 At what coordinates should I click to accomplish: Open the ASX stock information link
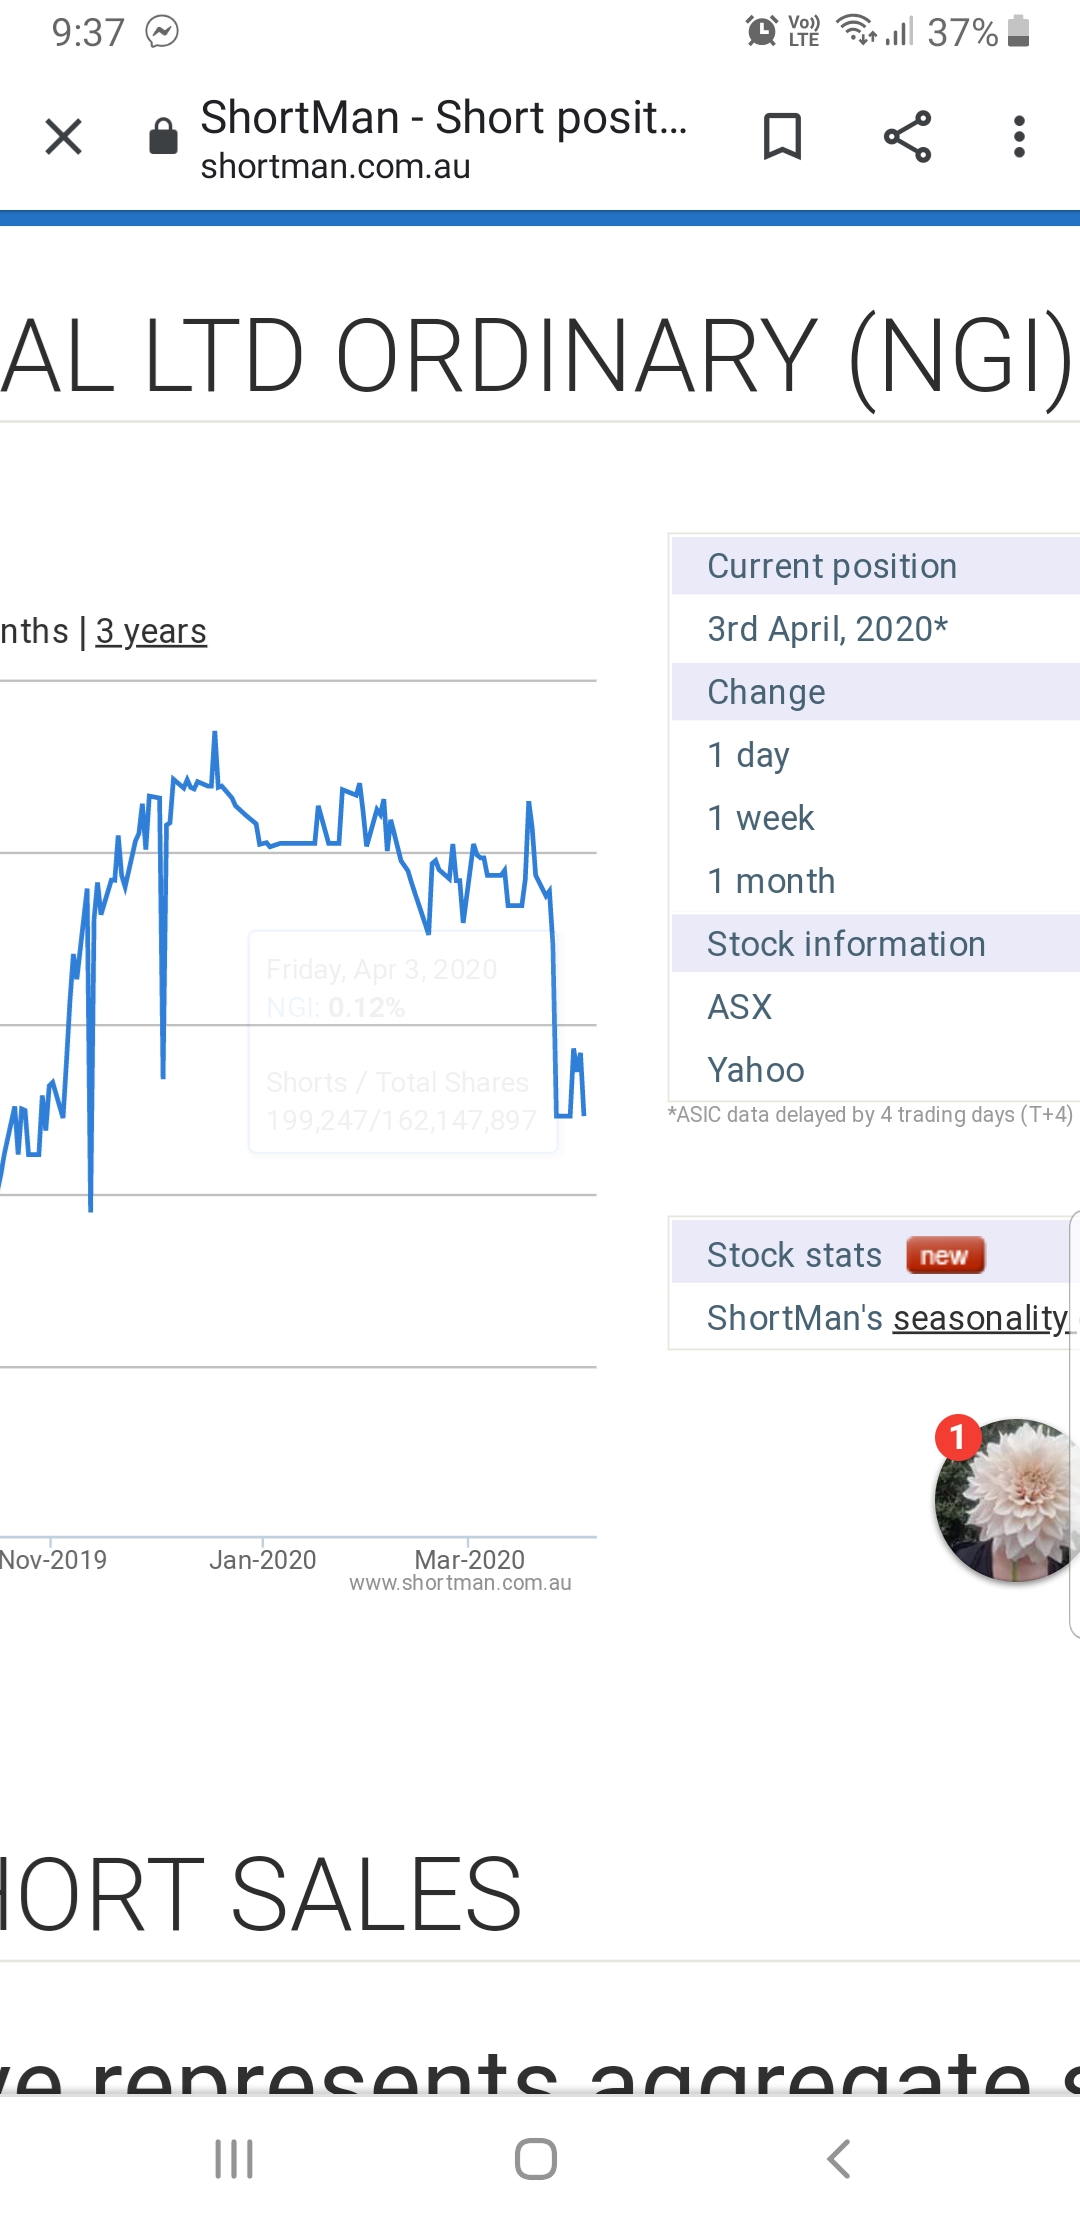740,1007
